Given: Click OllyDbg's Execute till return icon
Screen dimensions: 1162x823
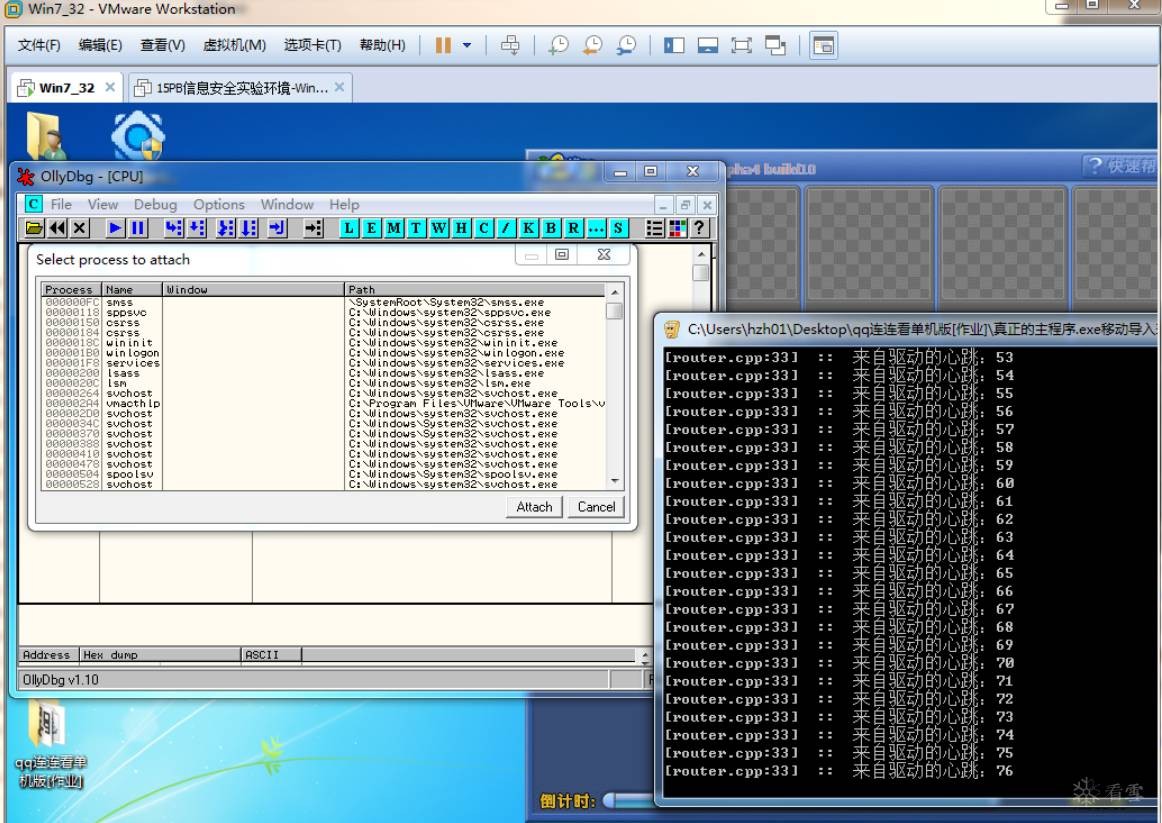Looking at the screenshot, I should point(277,228).
